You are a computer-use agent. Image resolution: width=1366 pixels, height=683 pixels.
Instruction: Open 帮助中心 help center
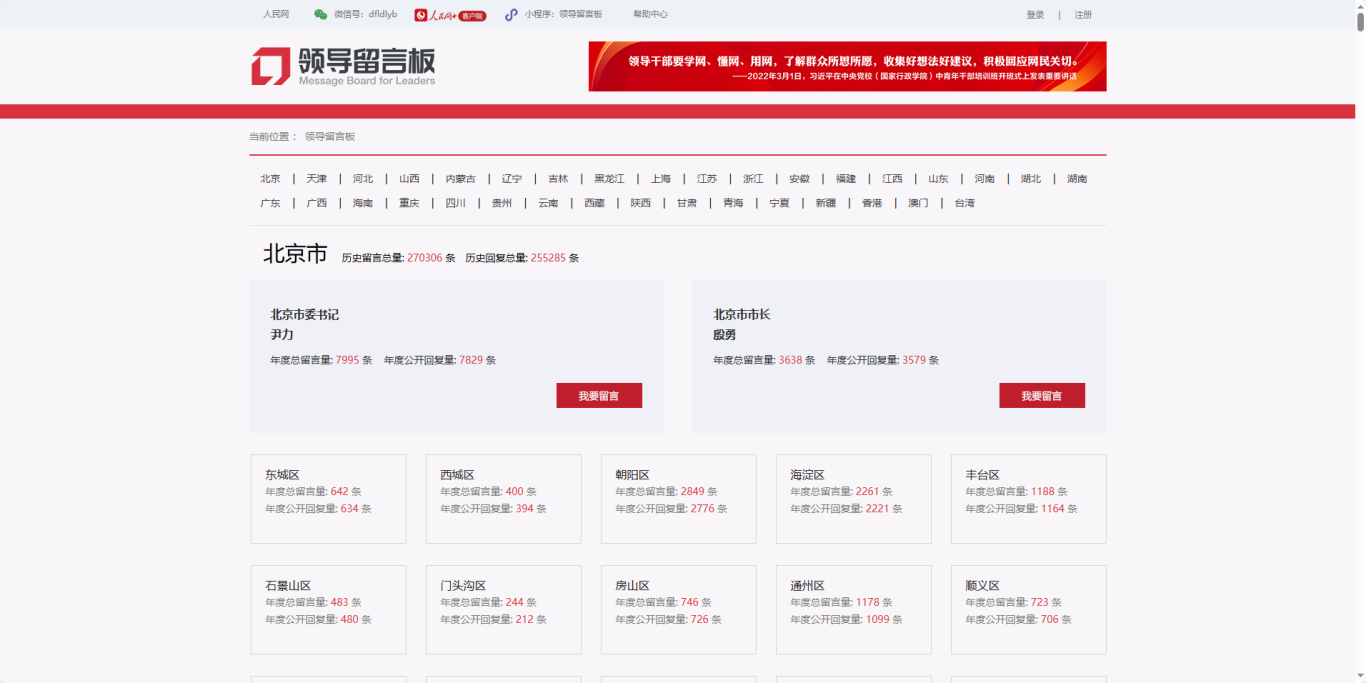(x=650, y=15)
